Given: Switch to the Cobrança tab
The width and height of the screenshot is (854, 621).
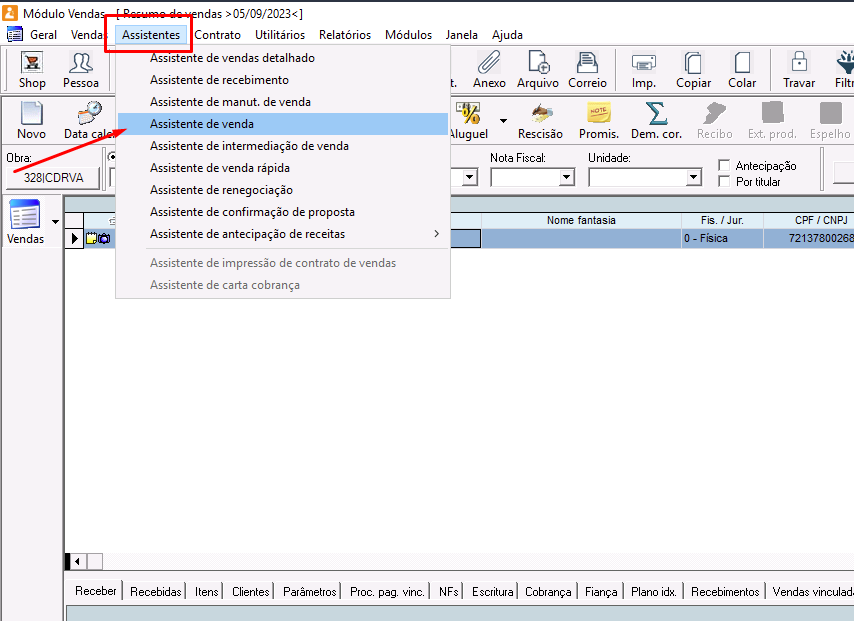Looking at the screenshot, I should point(548,592).
